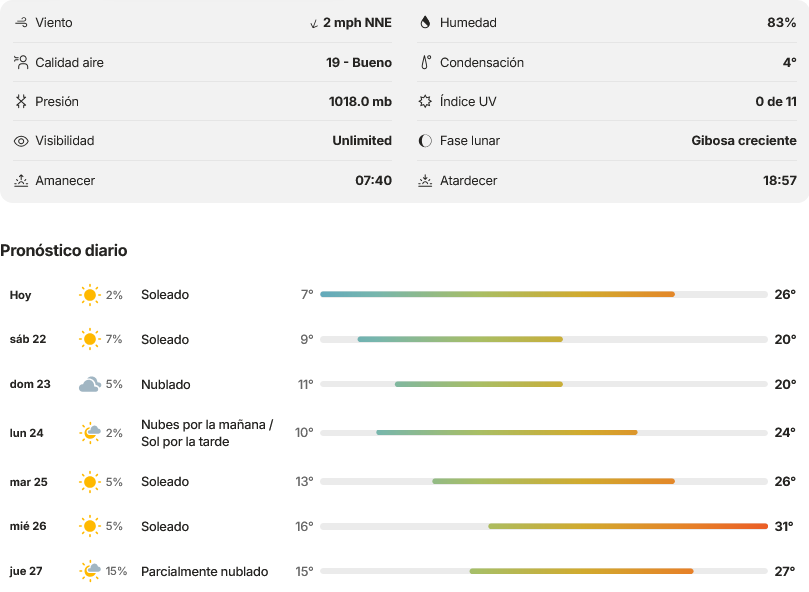Click the Gibosa creciente moon phase value
This screenshot has height=592, width=809.
pos(743,140)
